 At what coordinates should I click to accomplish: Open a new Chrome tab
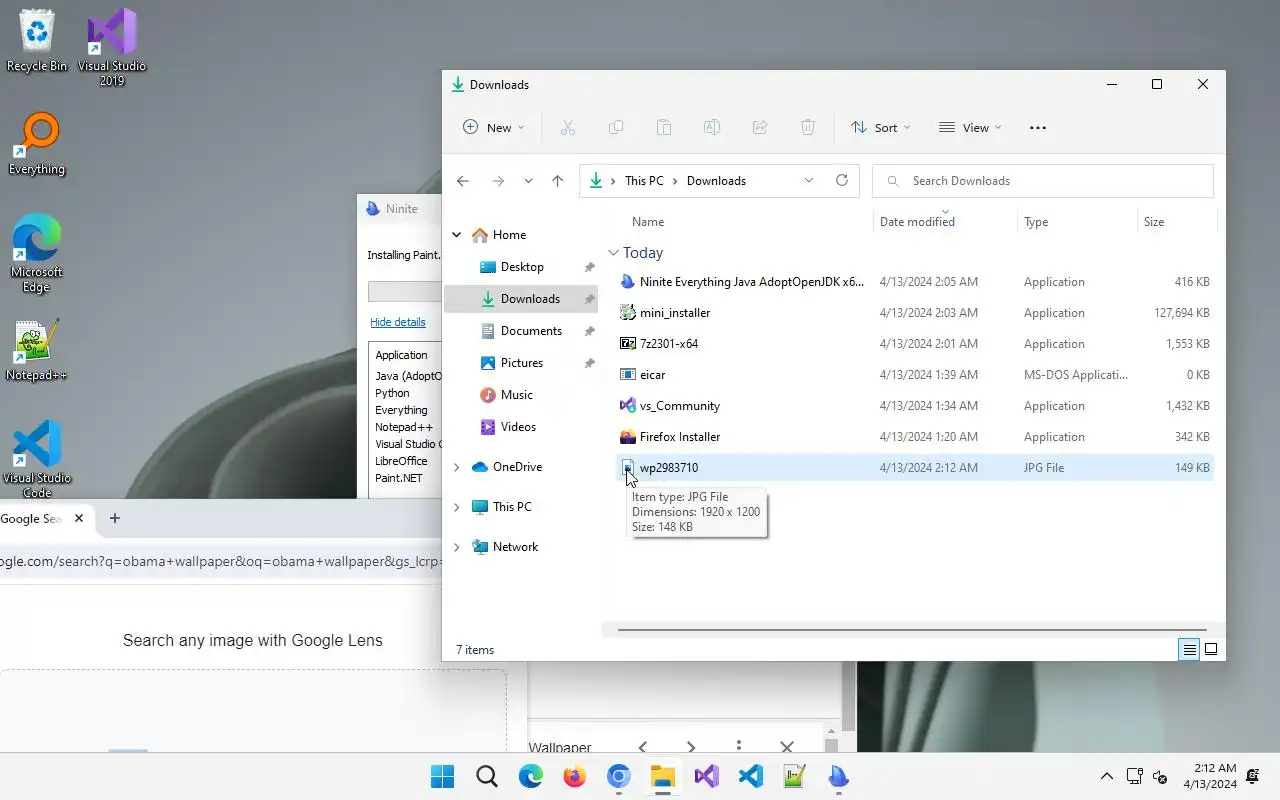[x=114, y=518]
